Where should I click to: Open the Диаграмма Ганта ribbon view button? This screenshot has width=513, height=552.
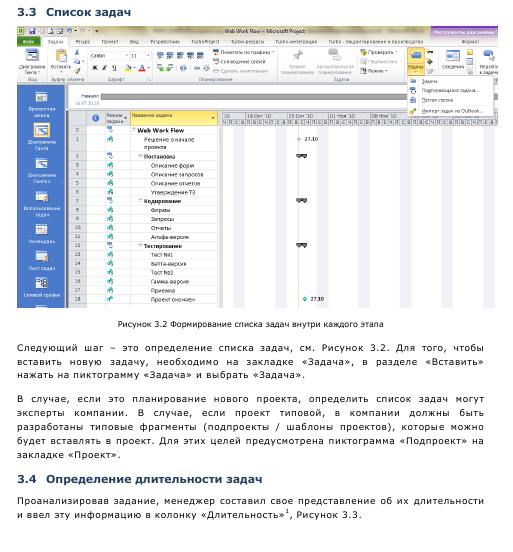32,61
